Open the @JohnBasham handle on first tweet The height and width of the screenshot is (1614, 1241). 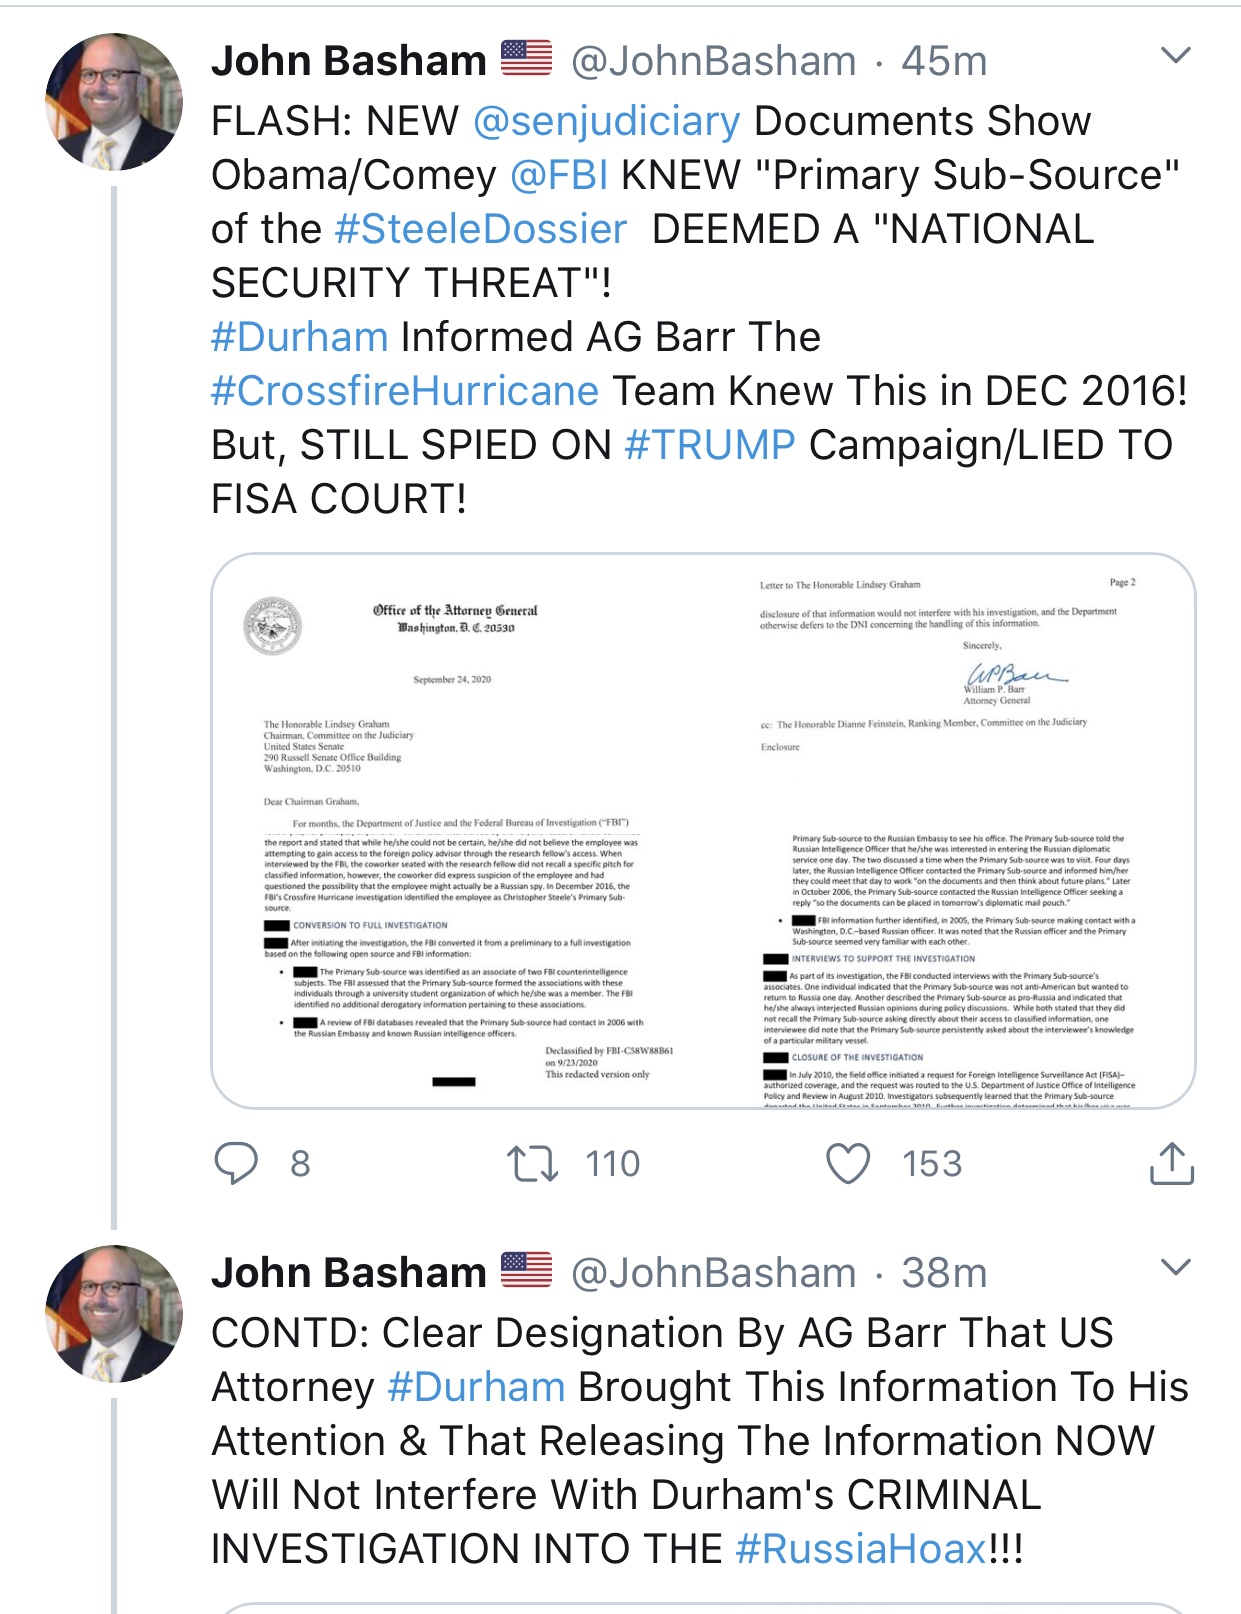[x=713, y=61]
